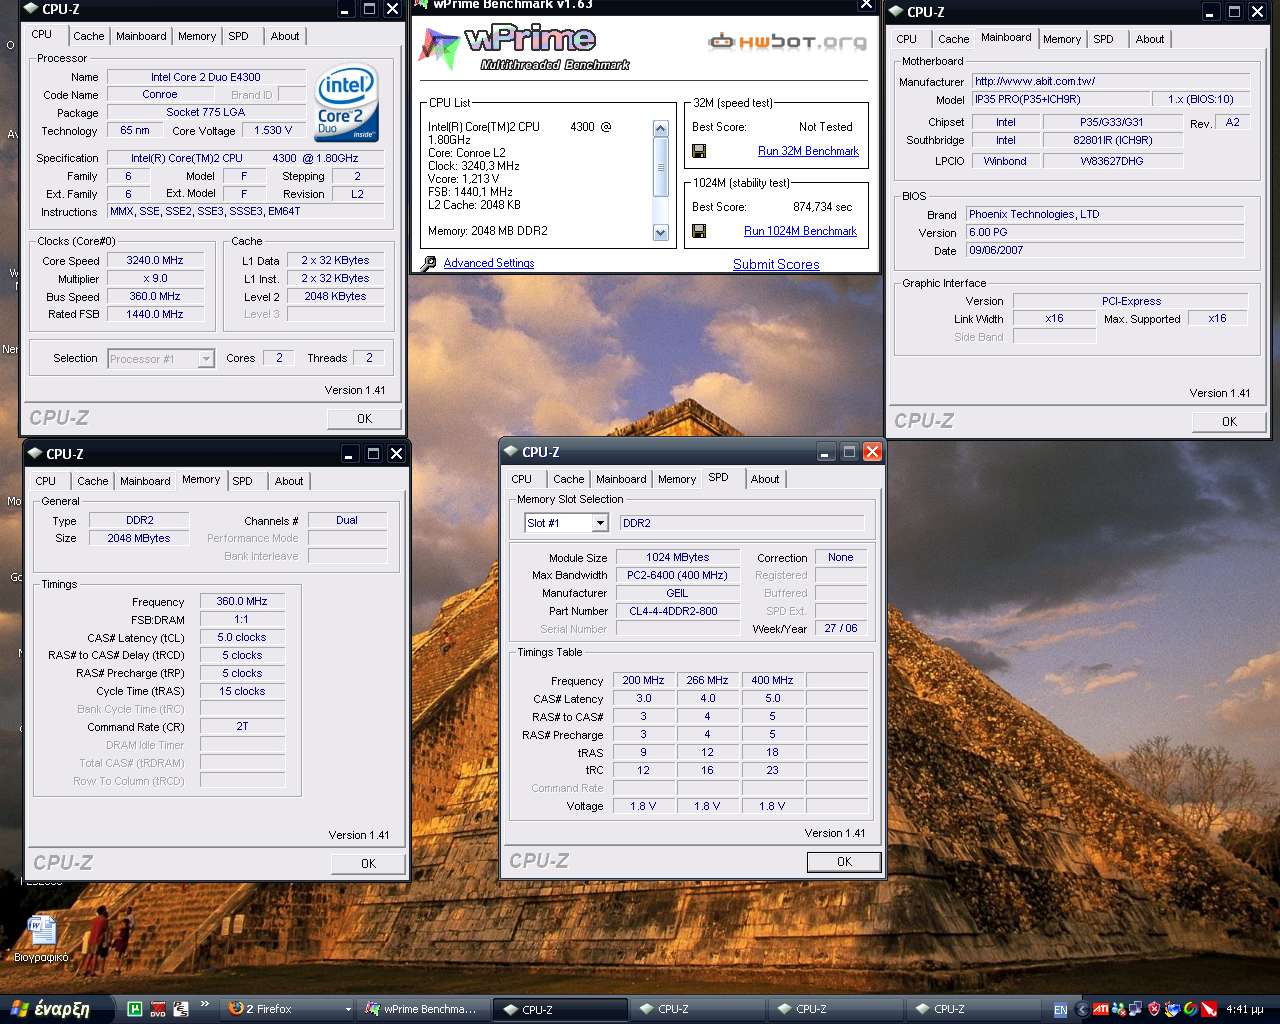Click the Manufacturer value GEIL in the SPD window

[677, 593]
